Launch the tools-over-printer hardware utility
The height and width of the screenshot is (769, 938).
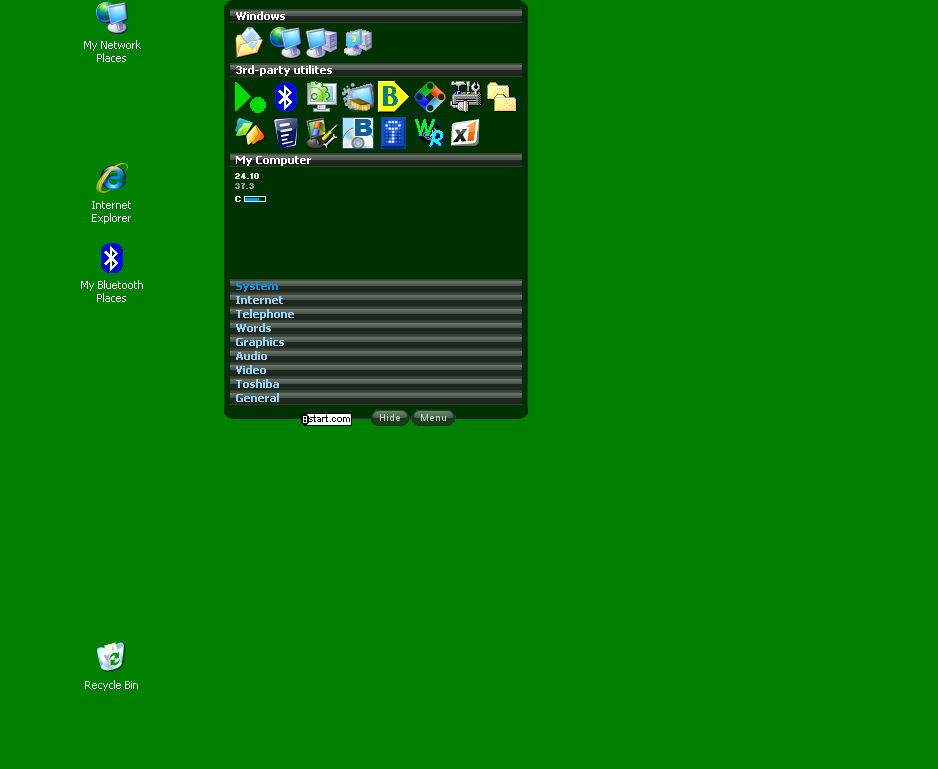[x=465, y=97]
